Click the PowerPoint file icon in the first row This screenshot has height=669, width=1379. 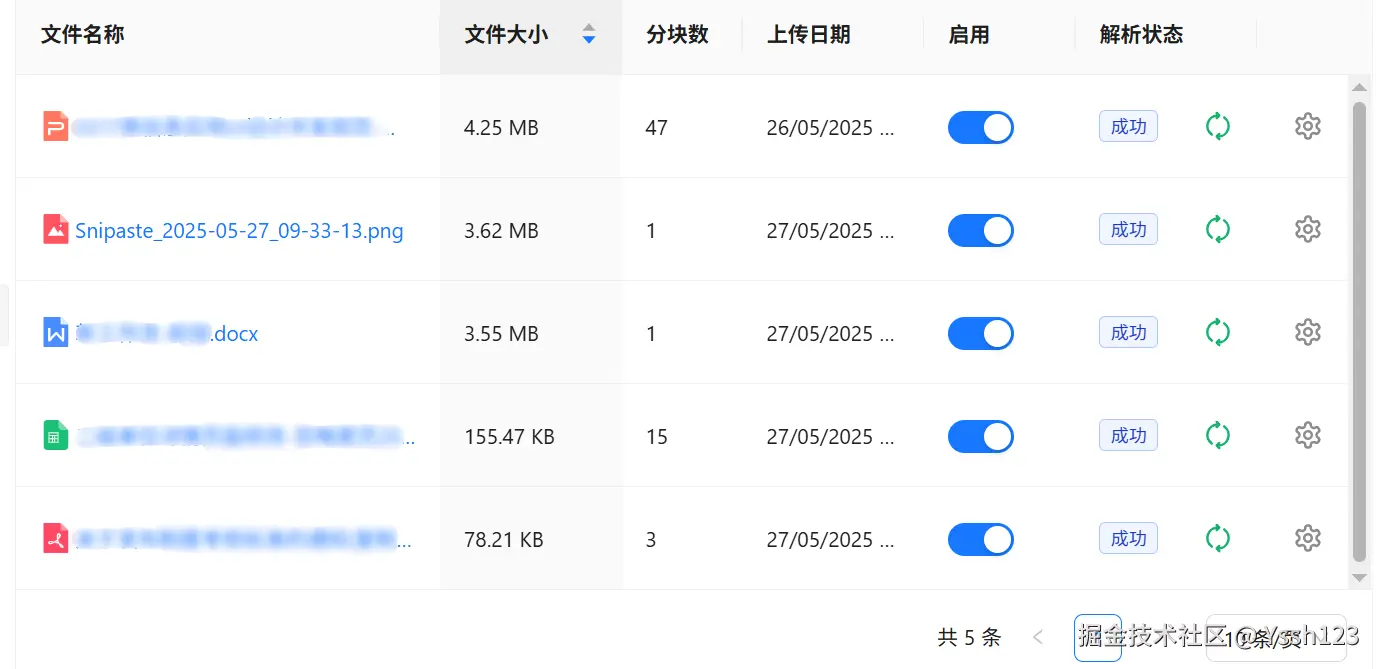(x=58, y=126)
